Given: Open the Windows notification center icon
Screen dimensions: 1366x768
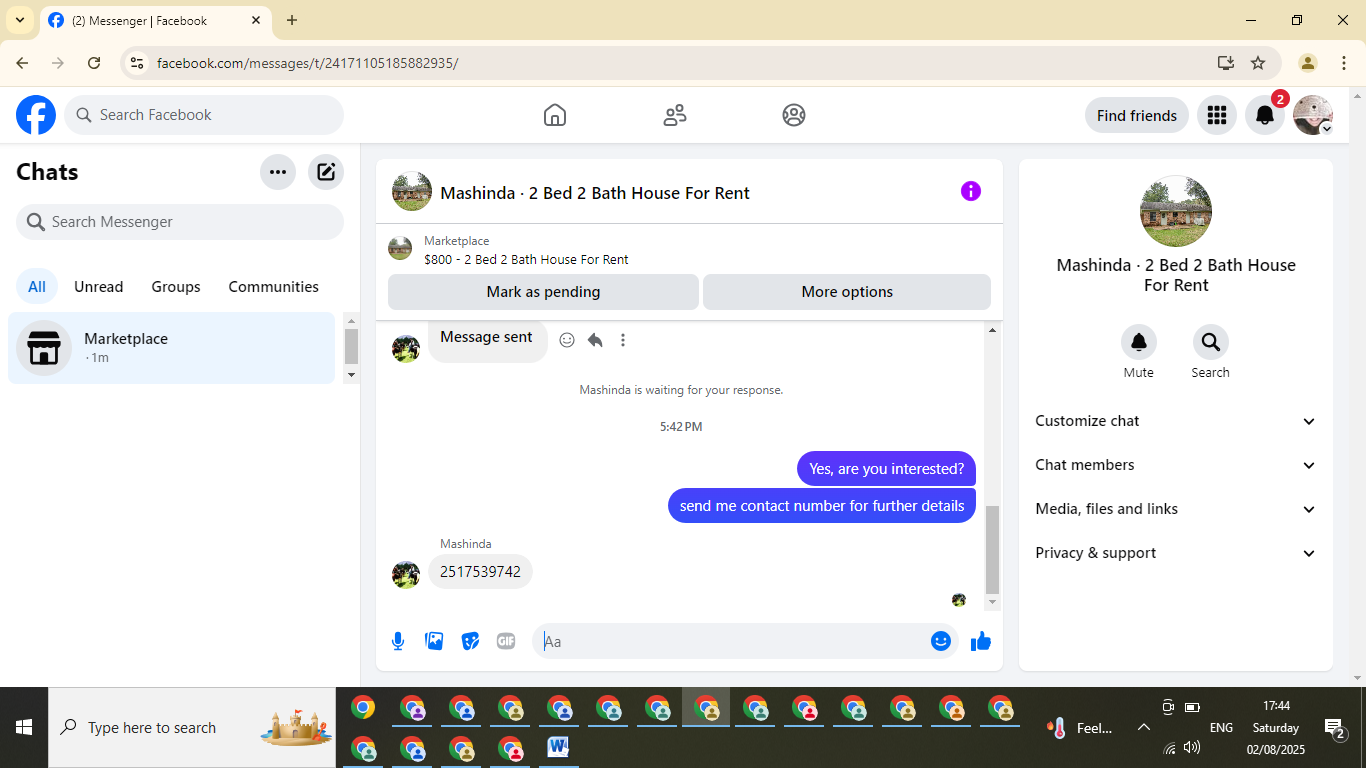Looking at the screenshot, I should (1334, 729).
